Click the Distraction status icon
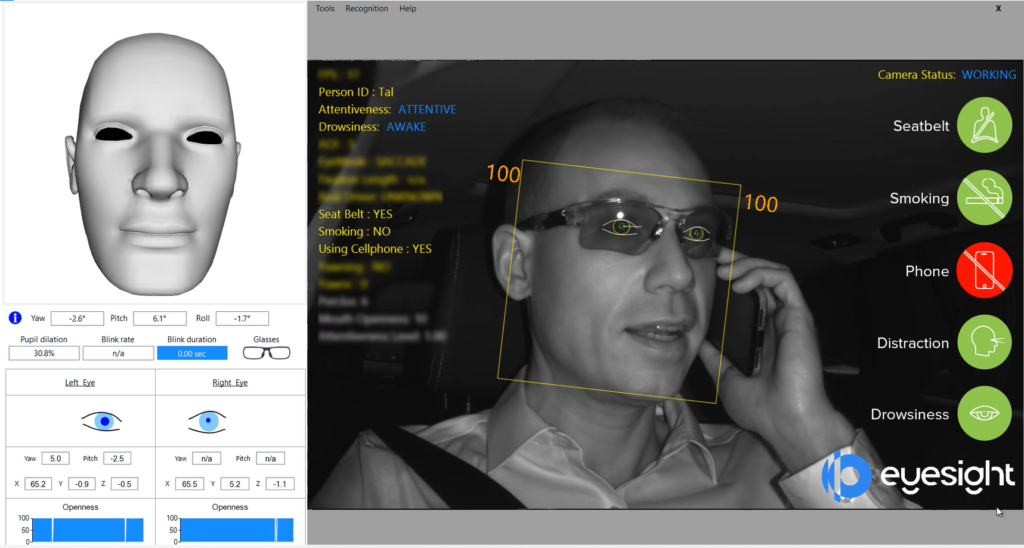Viewport: 1024px width, 548px height. coord(986,343)
